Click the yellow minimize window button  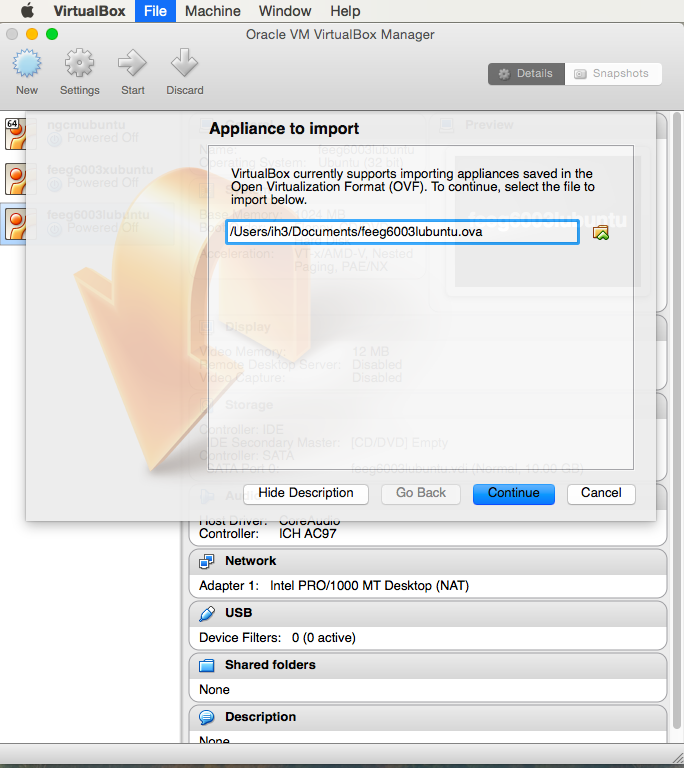32,34
